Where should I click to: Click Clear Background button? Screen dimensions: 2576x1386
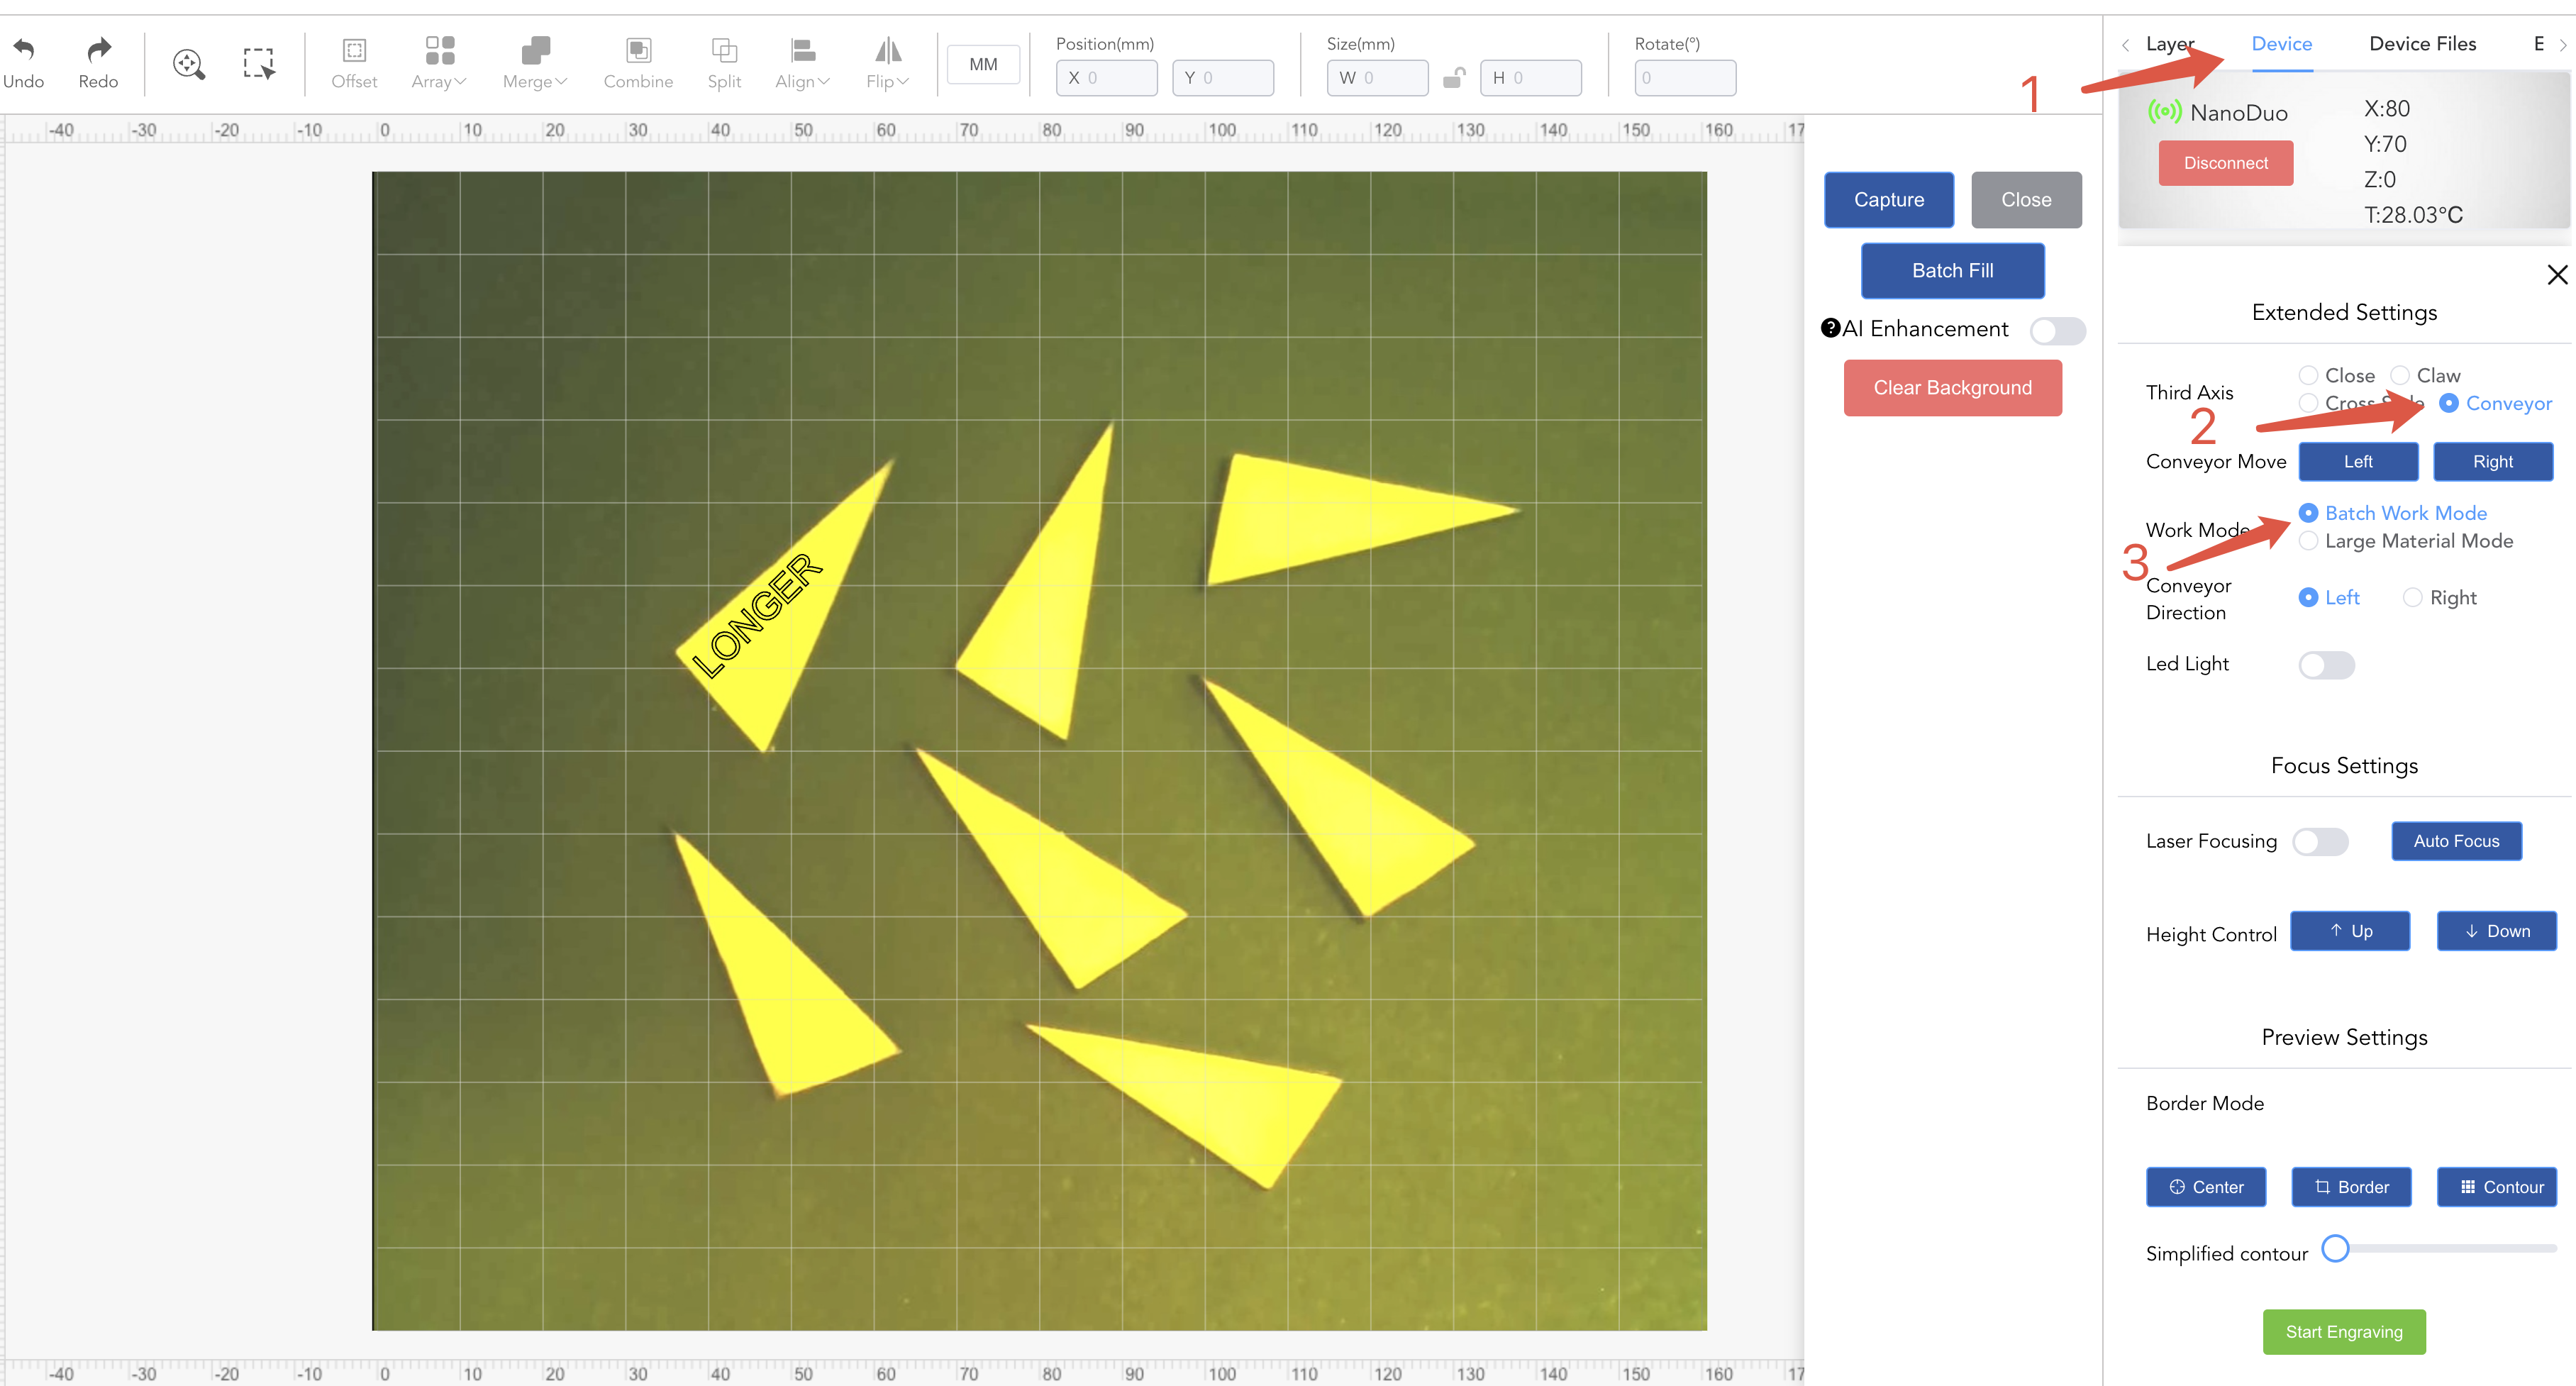point(1952,388)
